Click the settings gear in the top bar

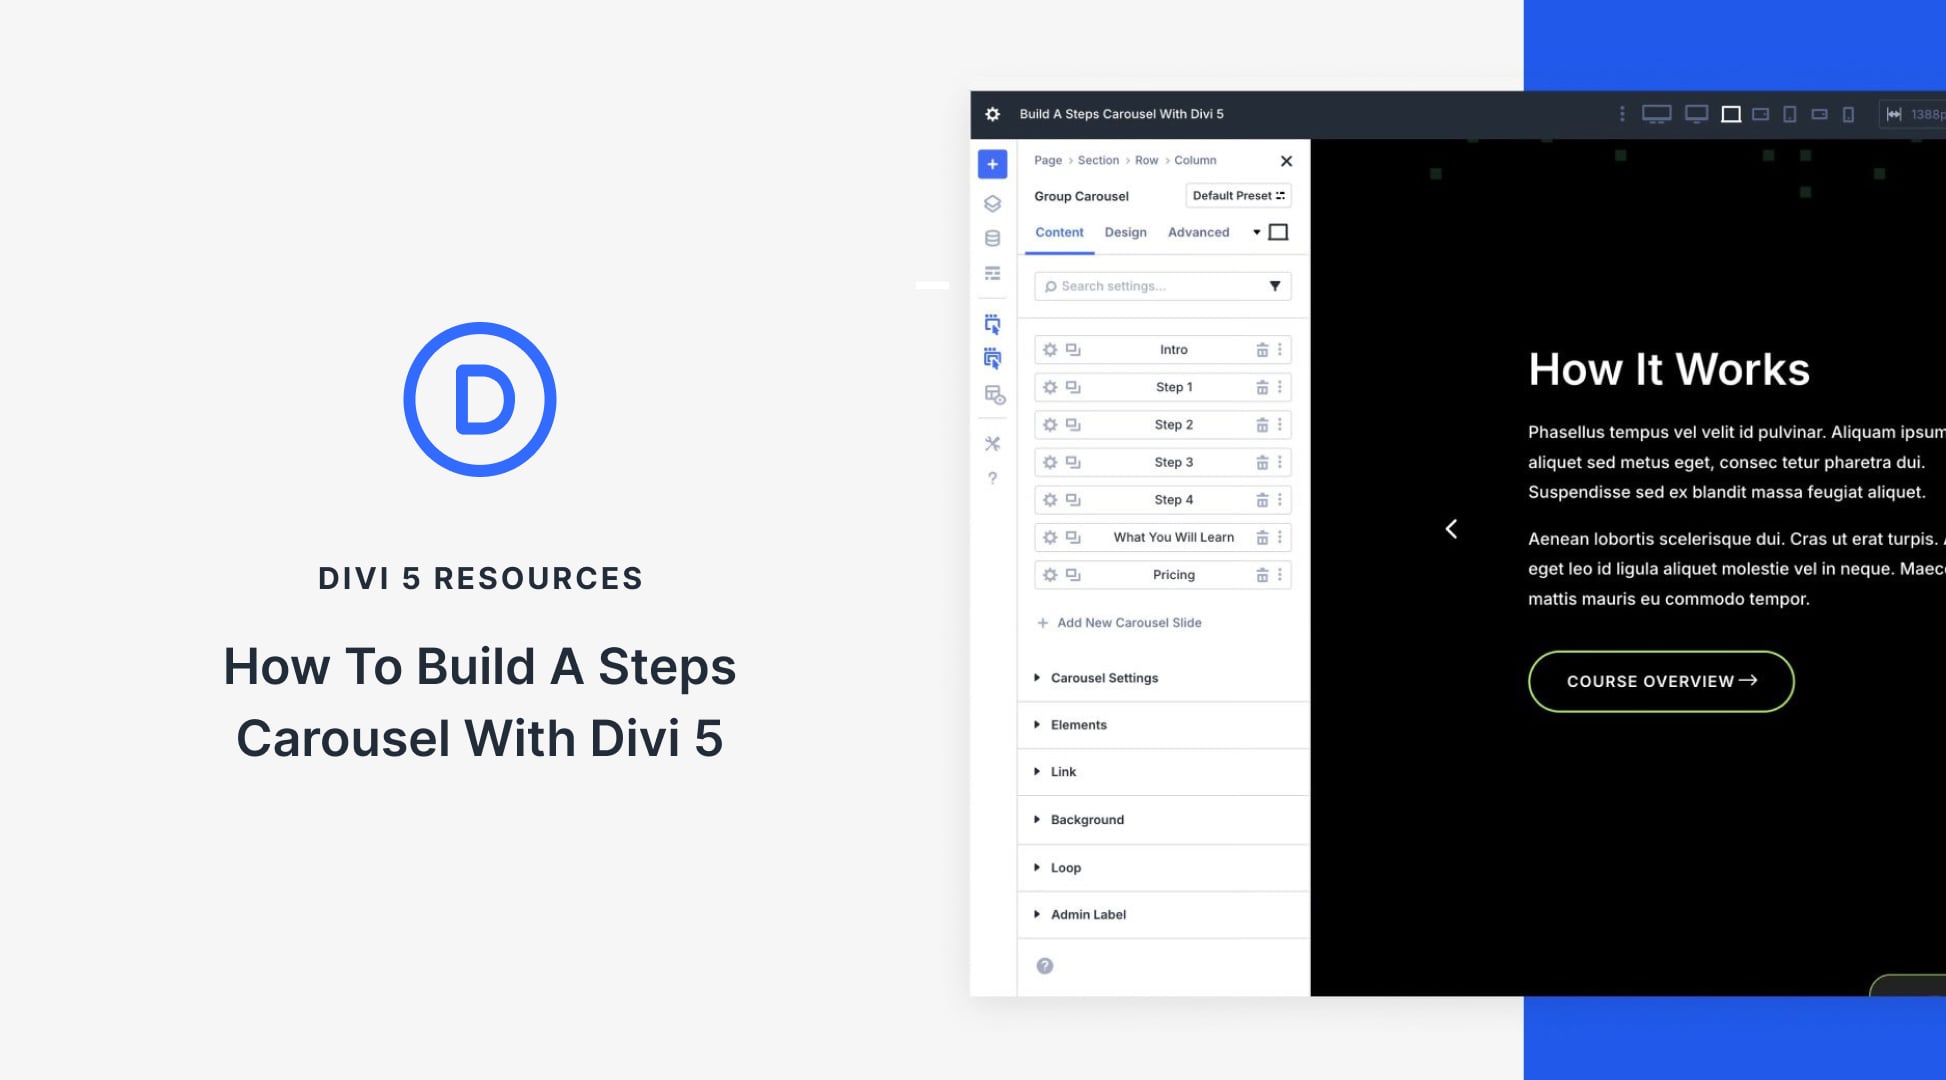(x=992, y=114)
